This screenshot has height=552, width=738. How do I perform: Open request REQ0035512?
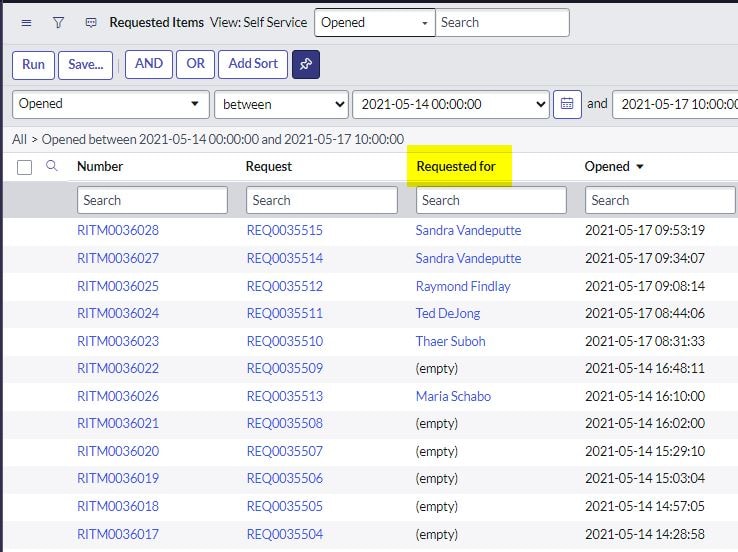285,286
